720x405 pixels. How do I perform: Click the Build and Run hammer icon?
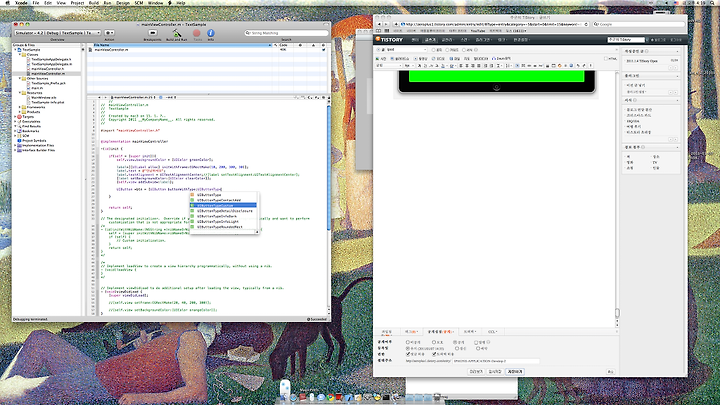coord(177,33)
